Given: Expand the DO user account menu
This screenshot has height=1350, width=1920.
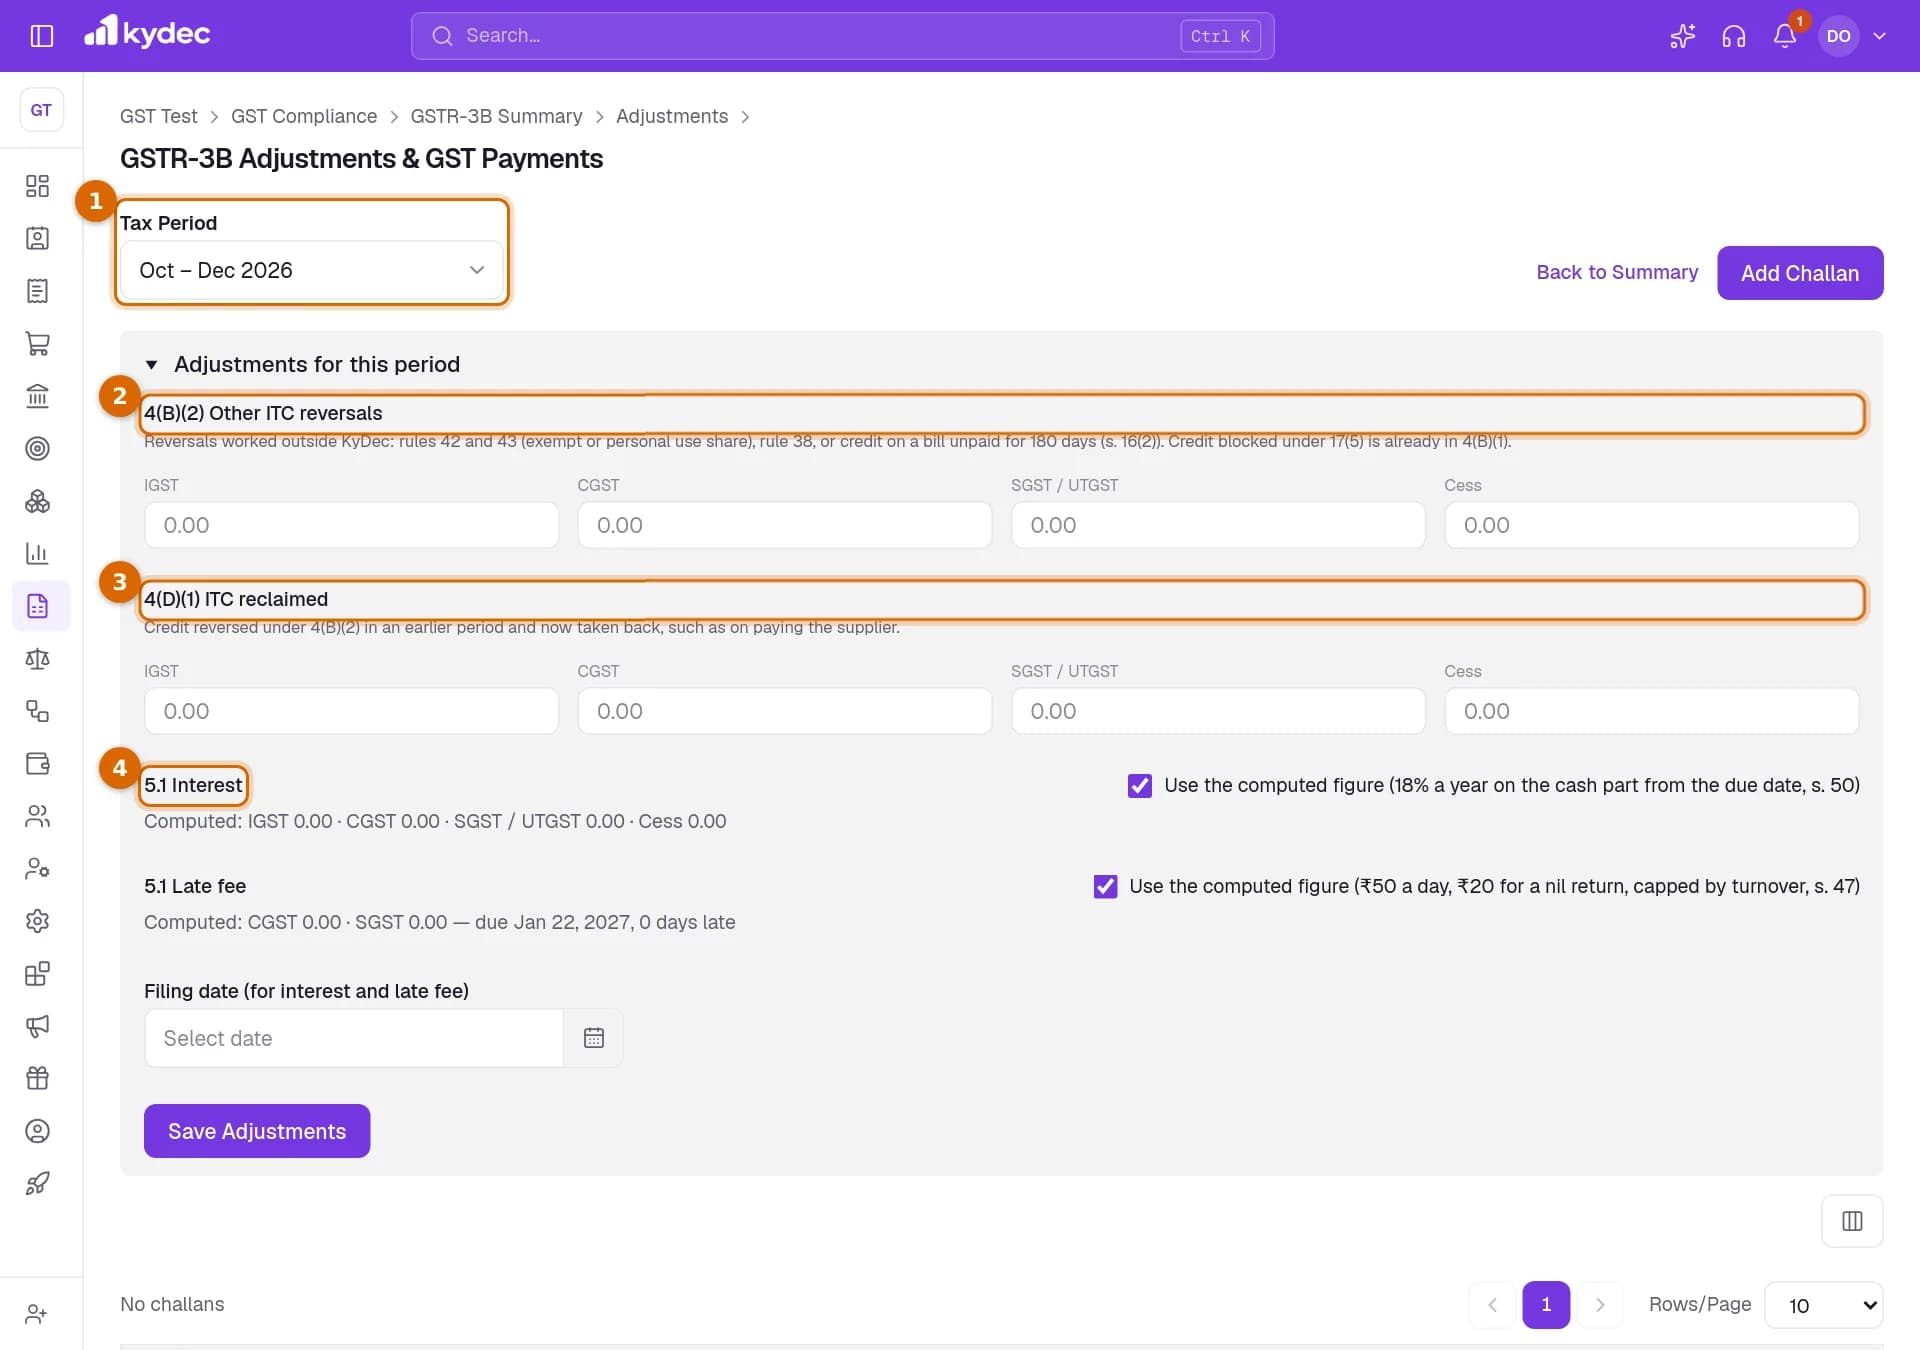Looking at the screenshot, I should tap(1853, 36).
